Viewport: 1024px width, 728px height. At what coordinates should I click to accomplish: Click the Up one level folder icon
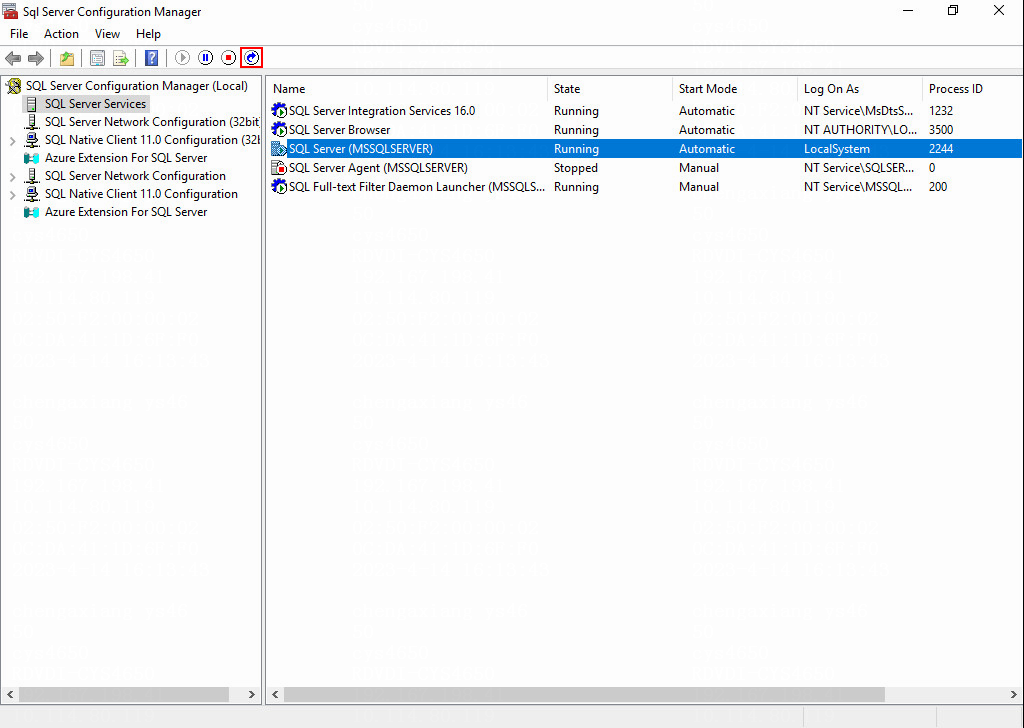click(67, 58)
